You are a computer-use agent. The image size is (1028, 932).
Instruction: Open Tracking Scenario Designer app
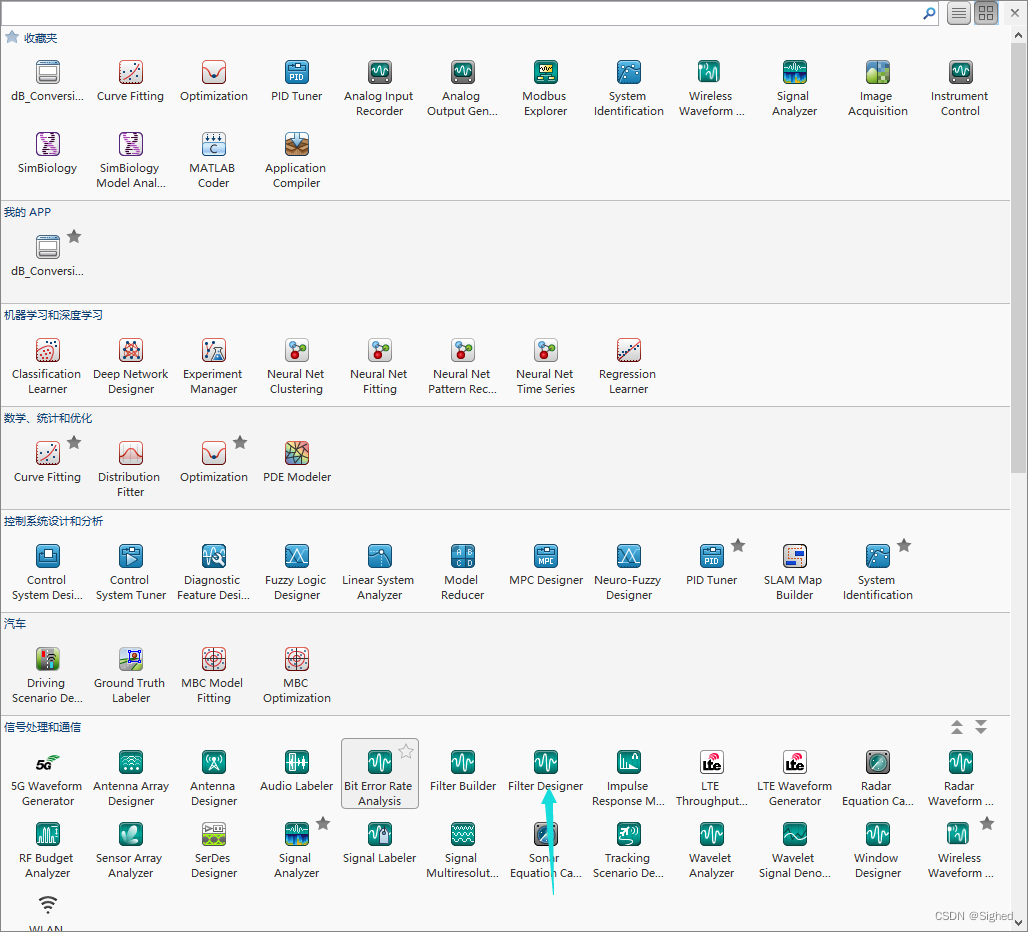tap(628, 850)
